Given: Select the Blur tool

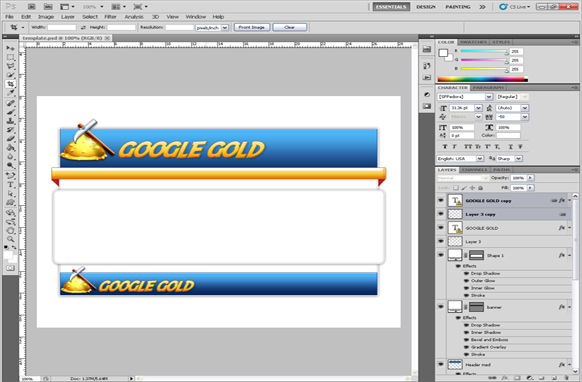Looking at the screenshot, I should point(10,157).
